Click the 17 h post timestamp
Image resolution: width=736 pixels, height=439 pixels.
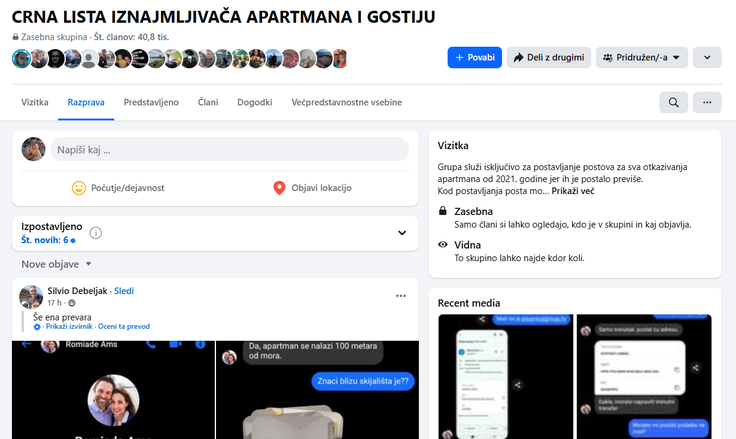[x=54, y=303]
